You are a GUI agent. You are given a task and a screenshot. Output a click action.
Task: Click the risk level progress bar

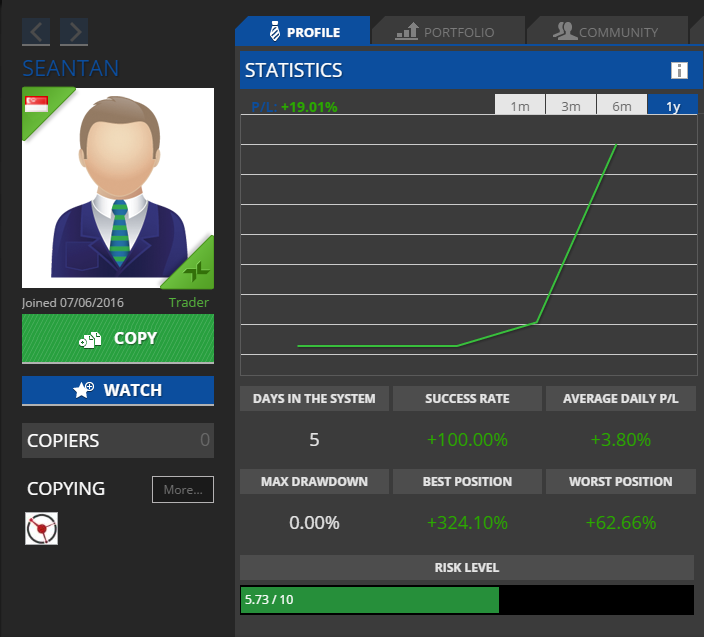(466, 600)
